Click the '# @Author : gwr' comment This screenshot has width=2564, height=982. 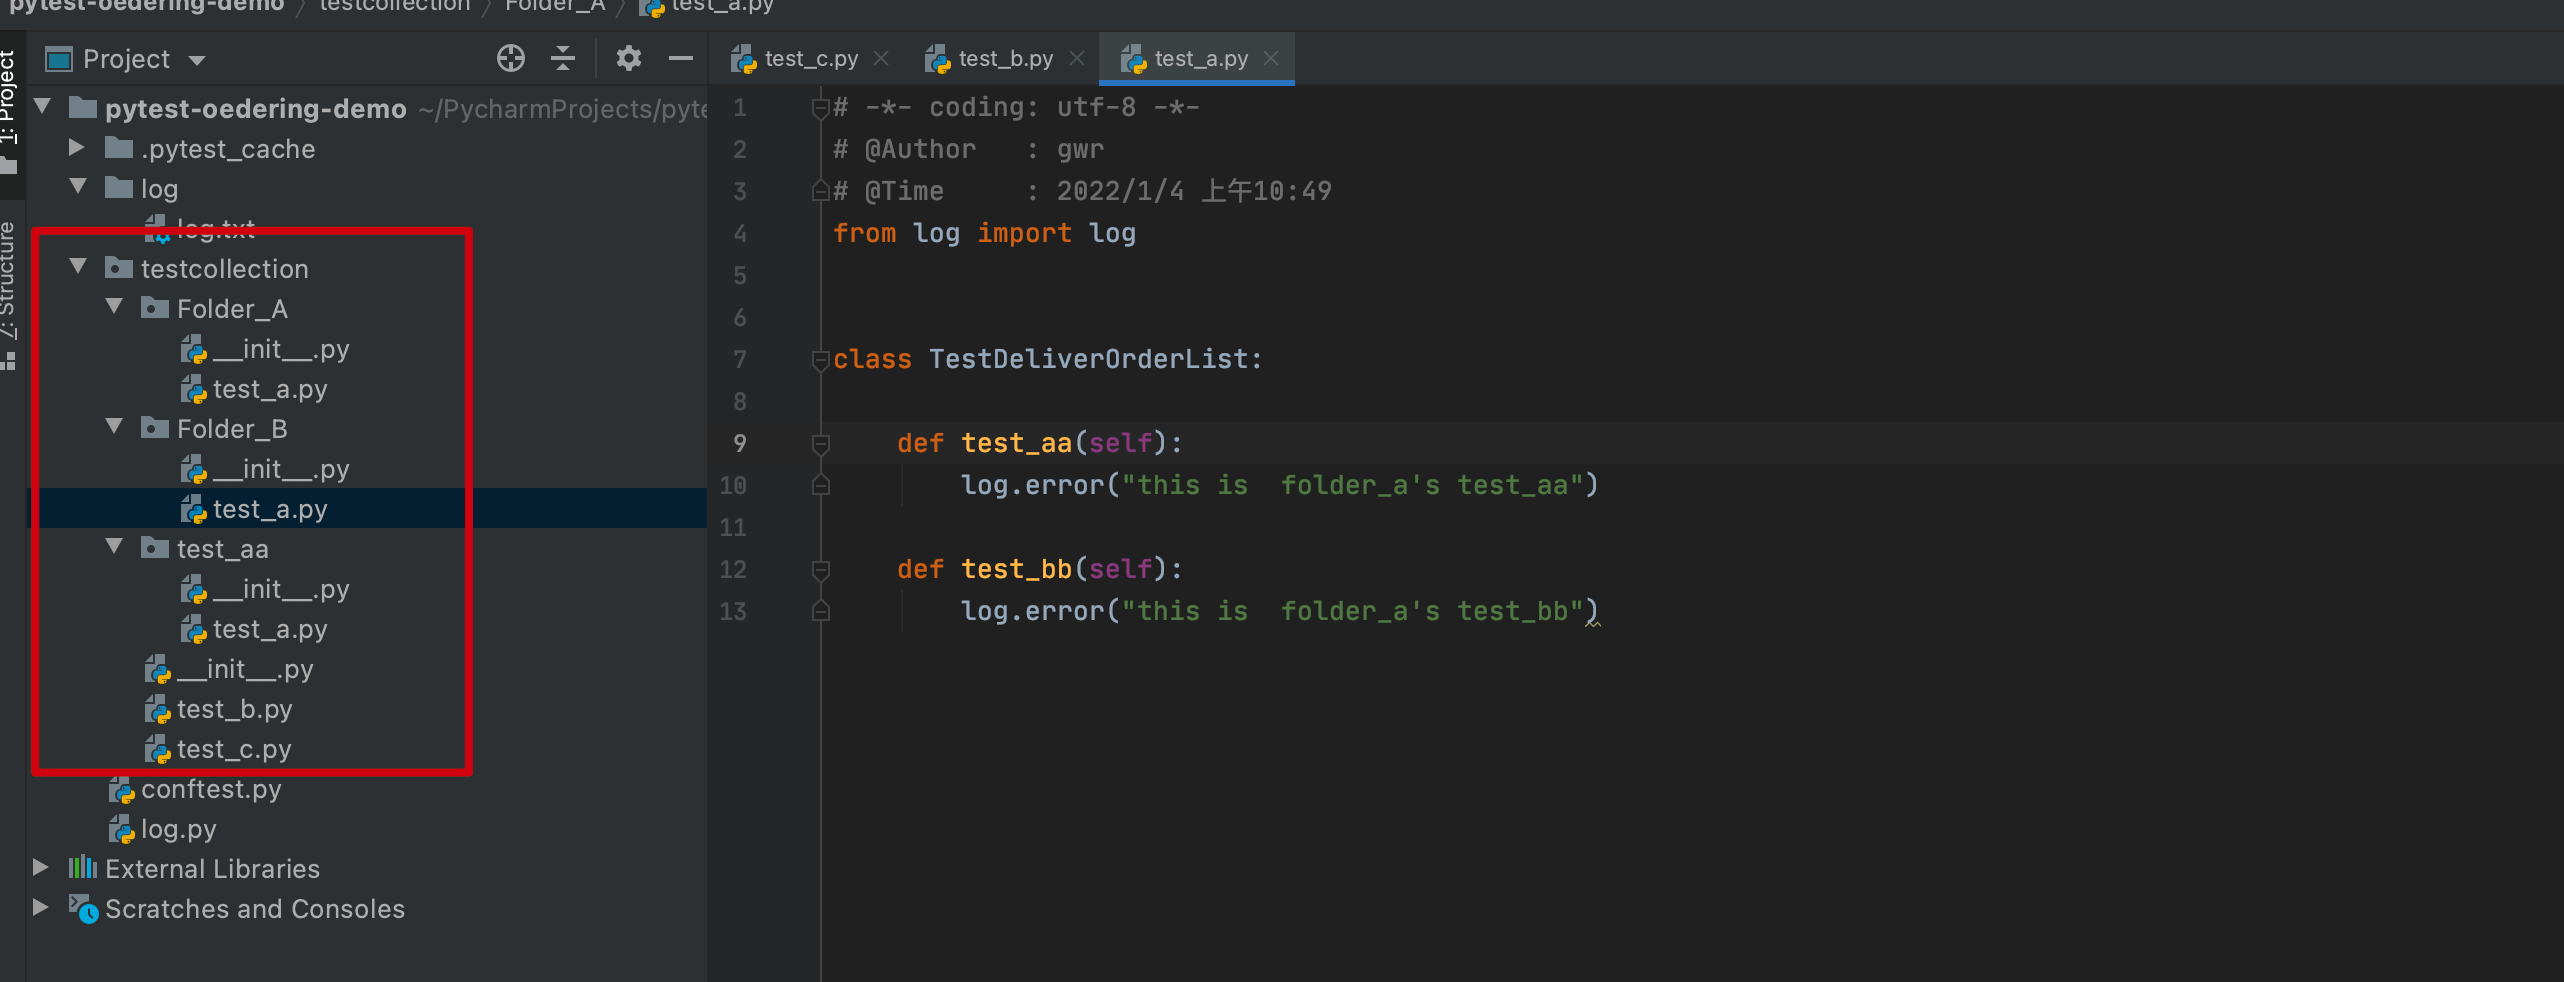968,149
